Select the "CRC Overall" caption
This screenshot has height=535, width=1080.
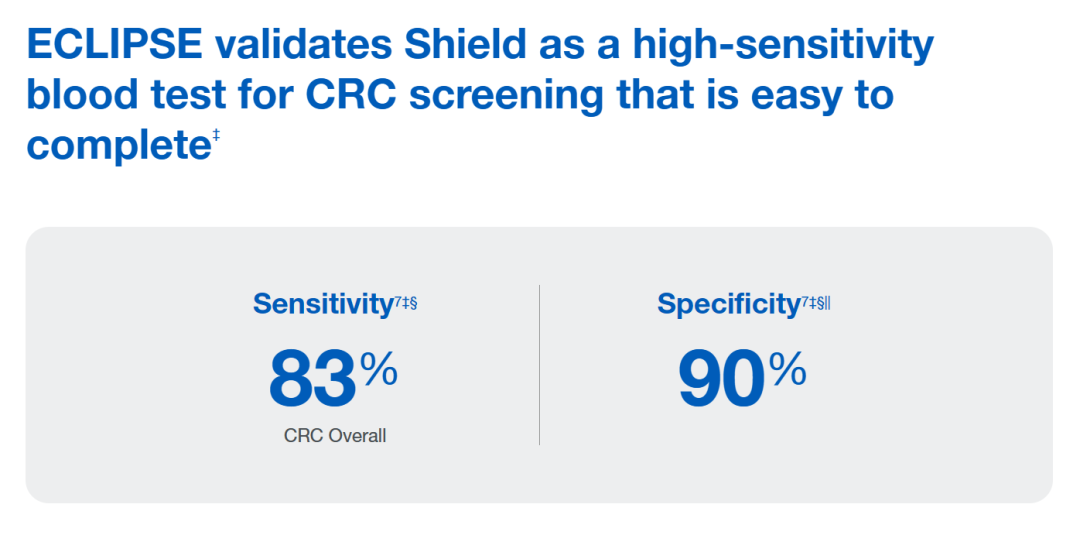pyautogui.click(x=335, y=436)
